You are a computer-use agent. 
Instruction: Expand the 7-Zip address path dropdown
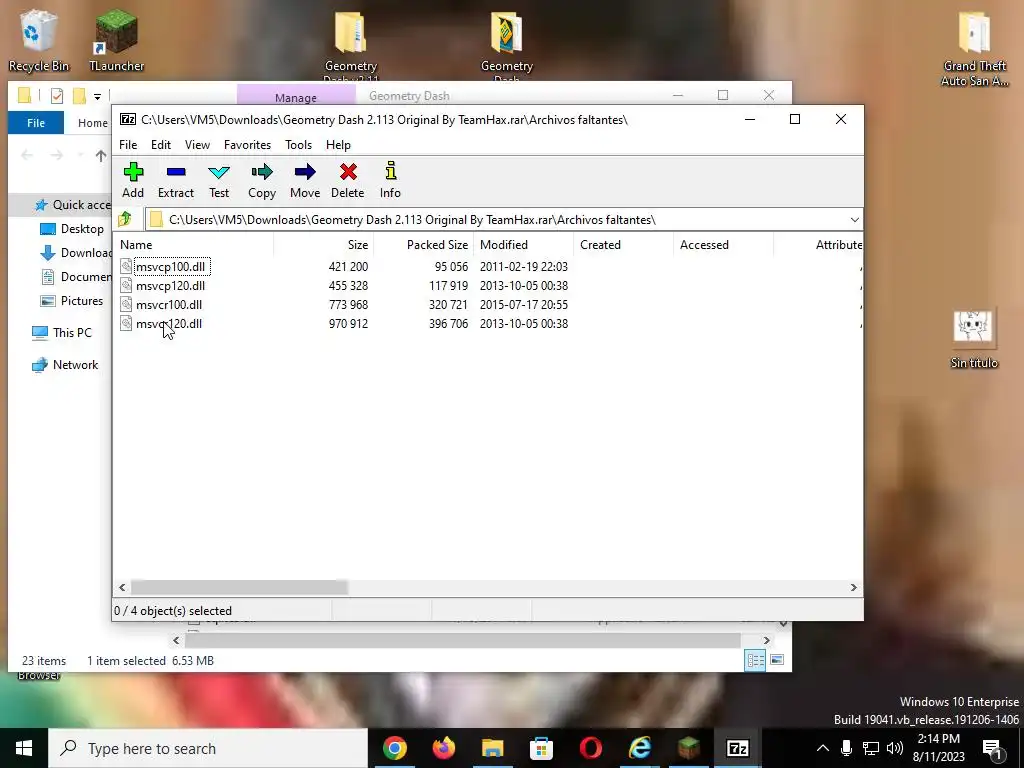[854, 219]
